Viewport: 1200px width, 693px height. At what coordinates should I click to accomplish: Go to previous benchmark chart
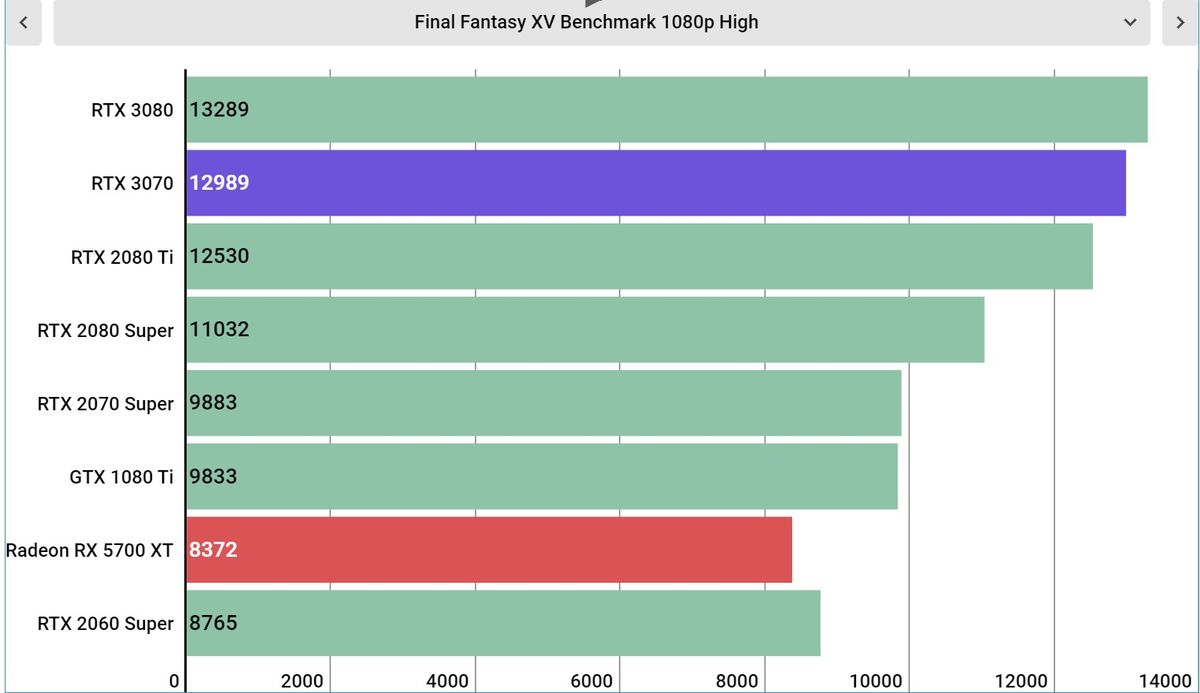click(x=24, y=22)
